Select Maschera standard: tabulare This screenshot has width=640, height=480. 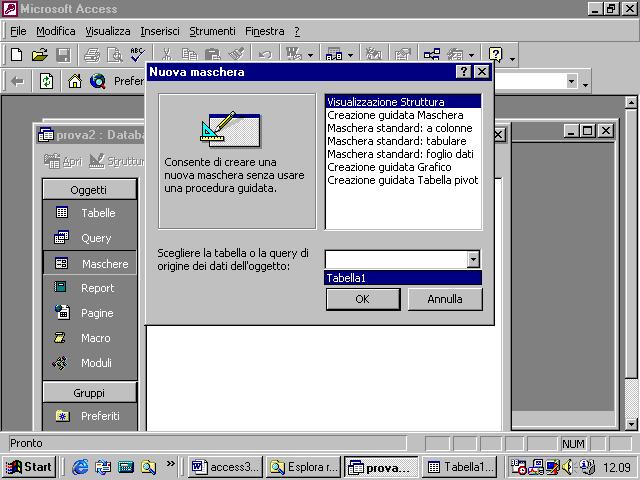pos(403,141)
